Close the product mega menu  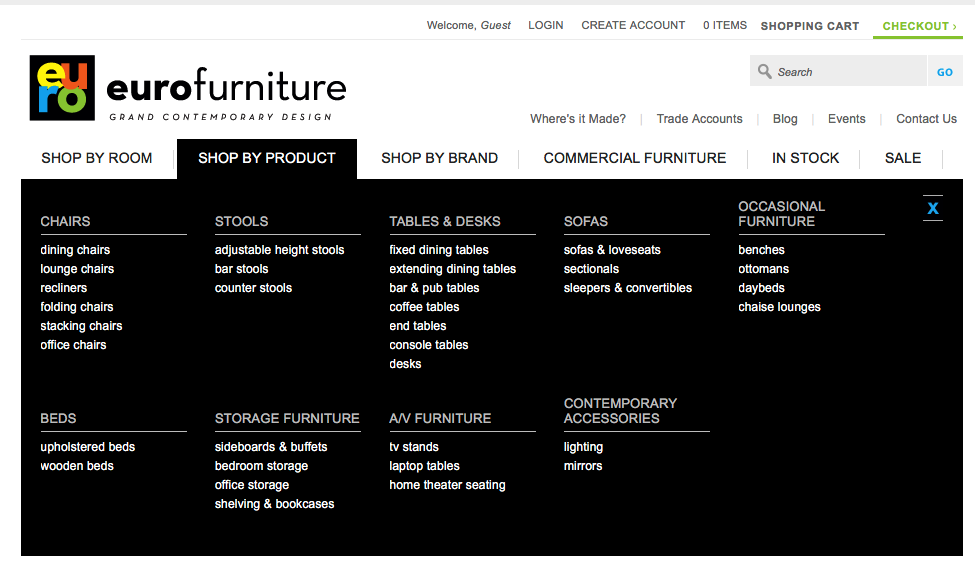click(933, 208)
